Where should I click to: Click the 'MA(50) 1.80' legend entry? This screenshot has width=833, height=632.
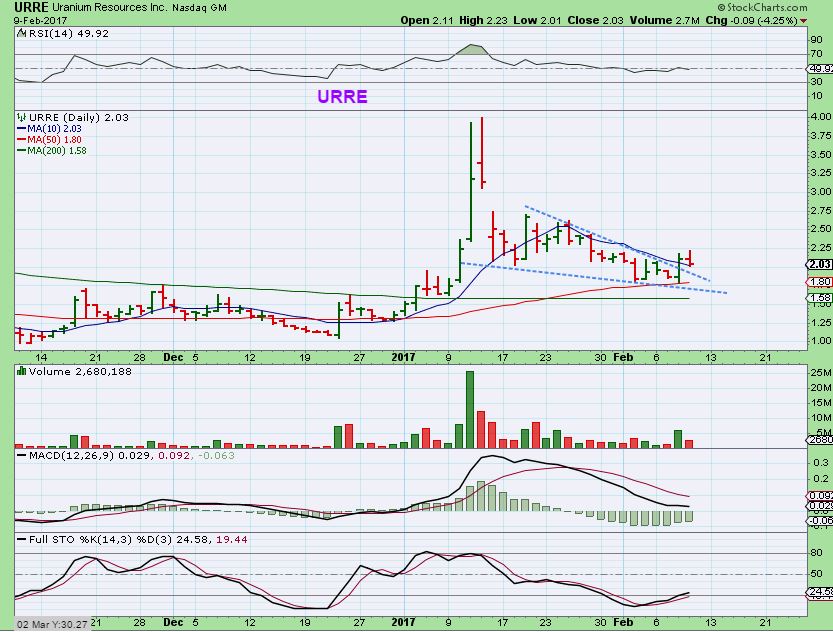[49, 140]
